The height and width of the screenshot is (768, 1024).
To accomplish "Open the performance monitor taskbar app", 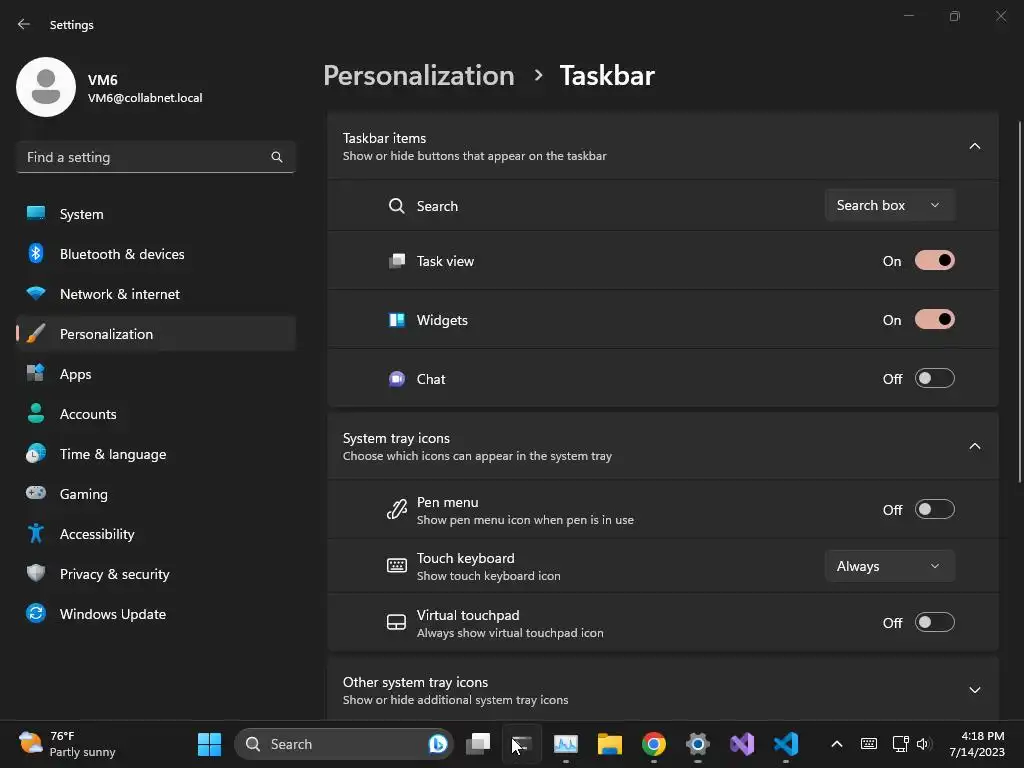I will pyautogui.click(x=566, y=744).
